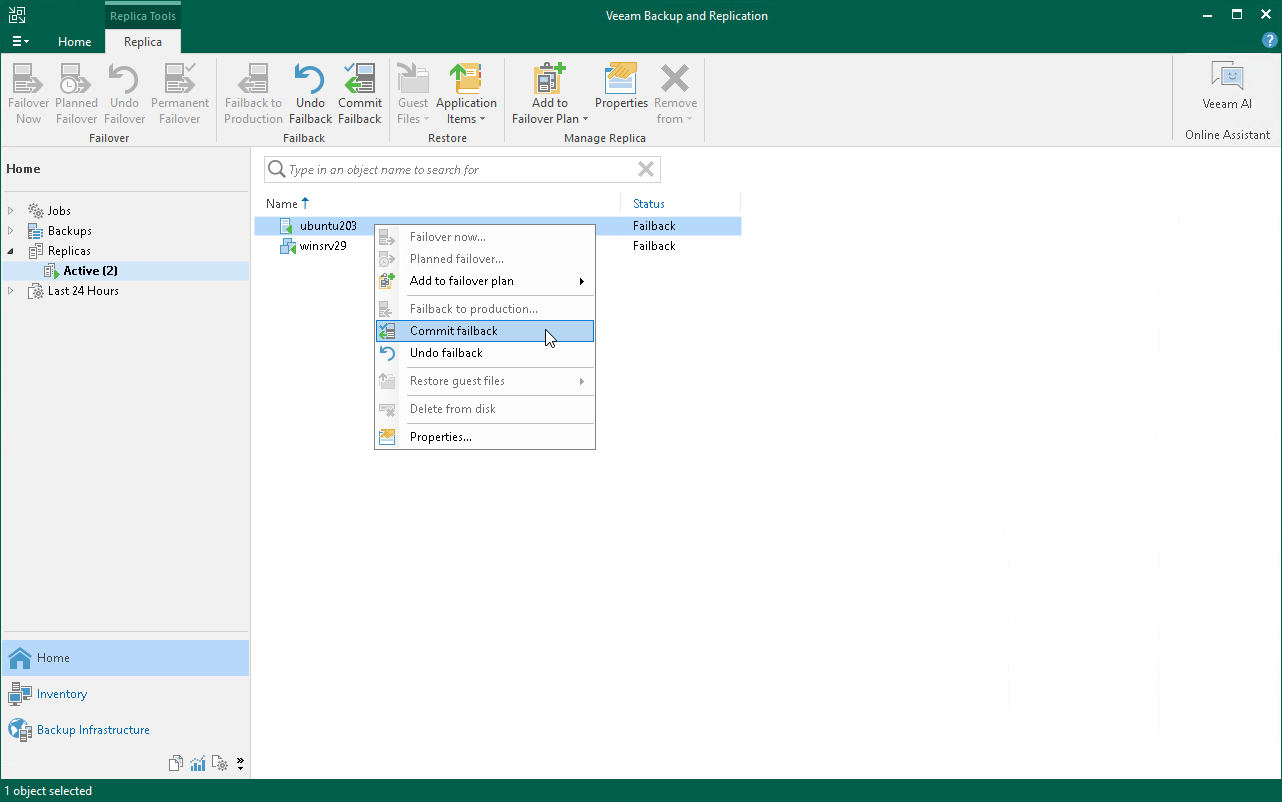Select winsrv29 replica in list

[x=323, y=246]
